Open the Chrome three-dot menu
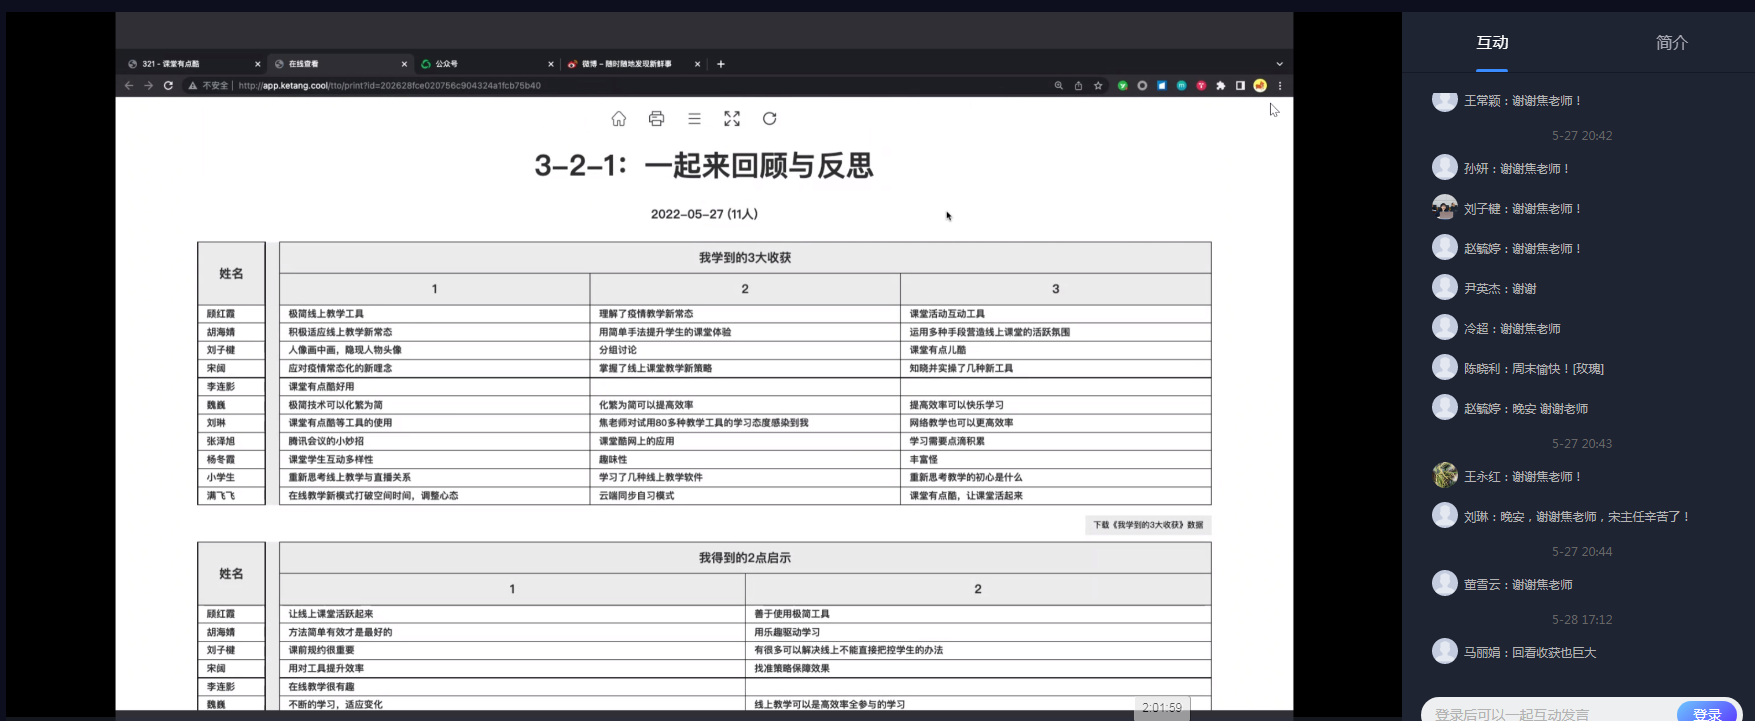The image size is (1755, 721). [x=1280, y=86]
